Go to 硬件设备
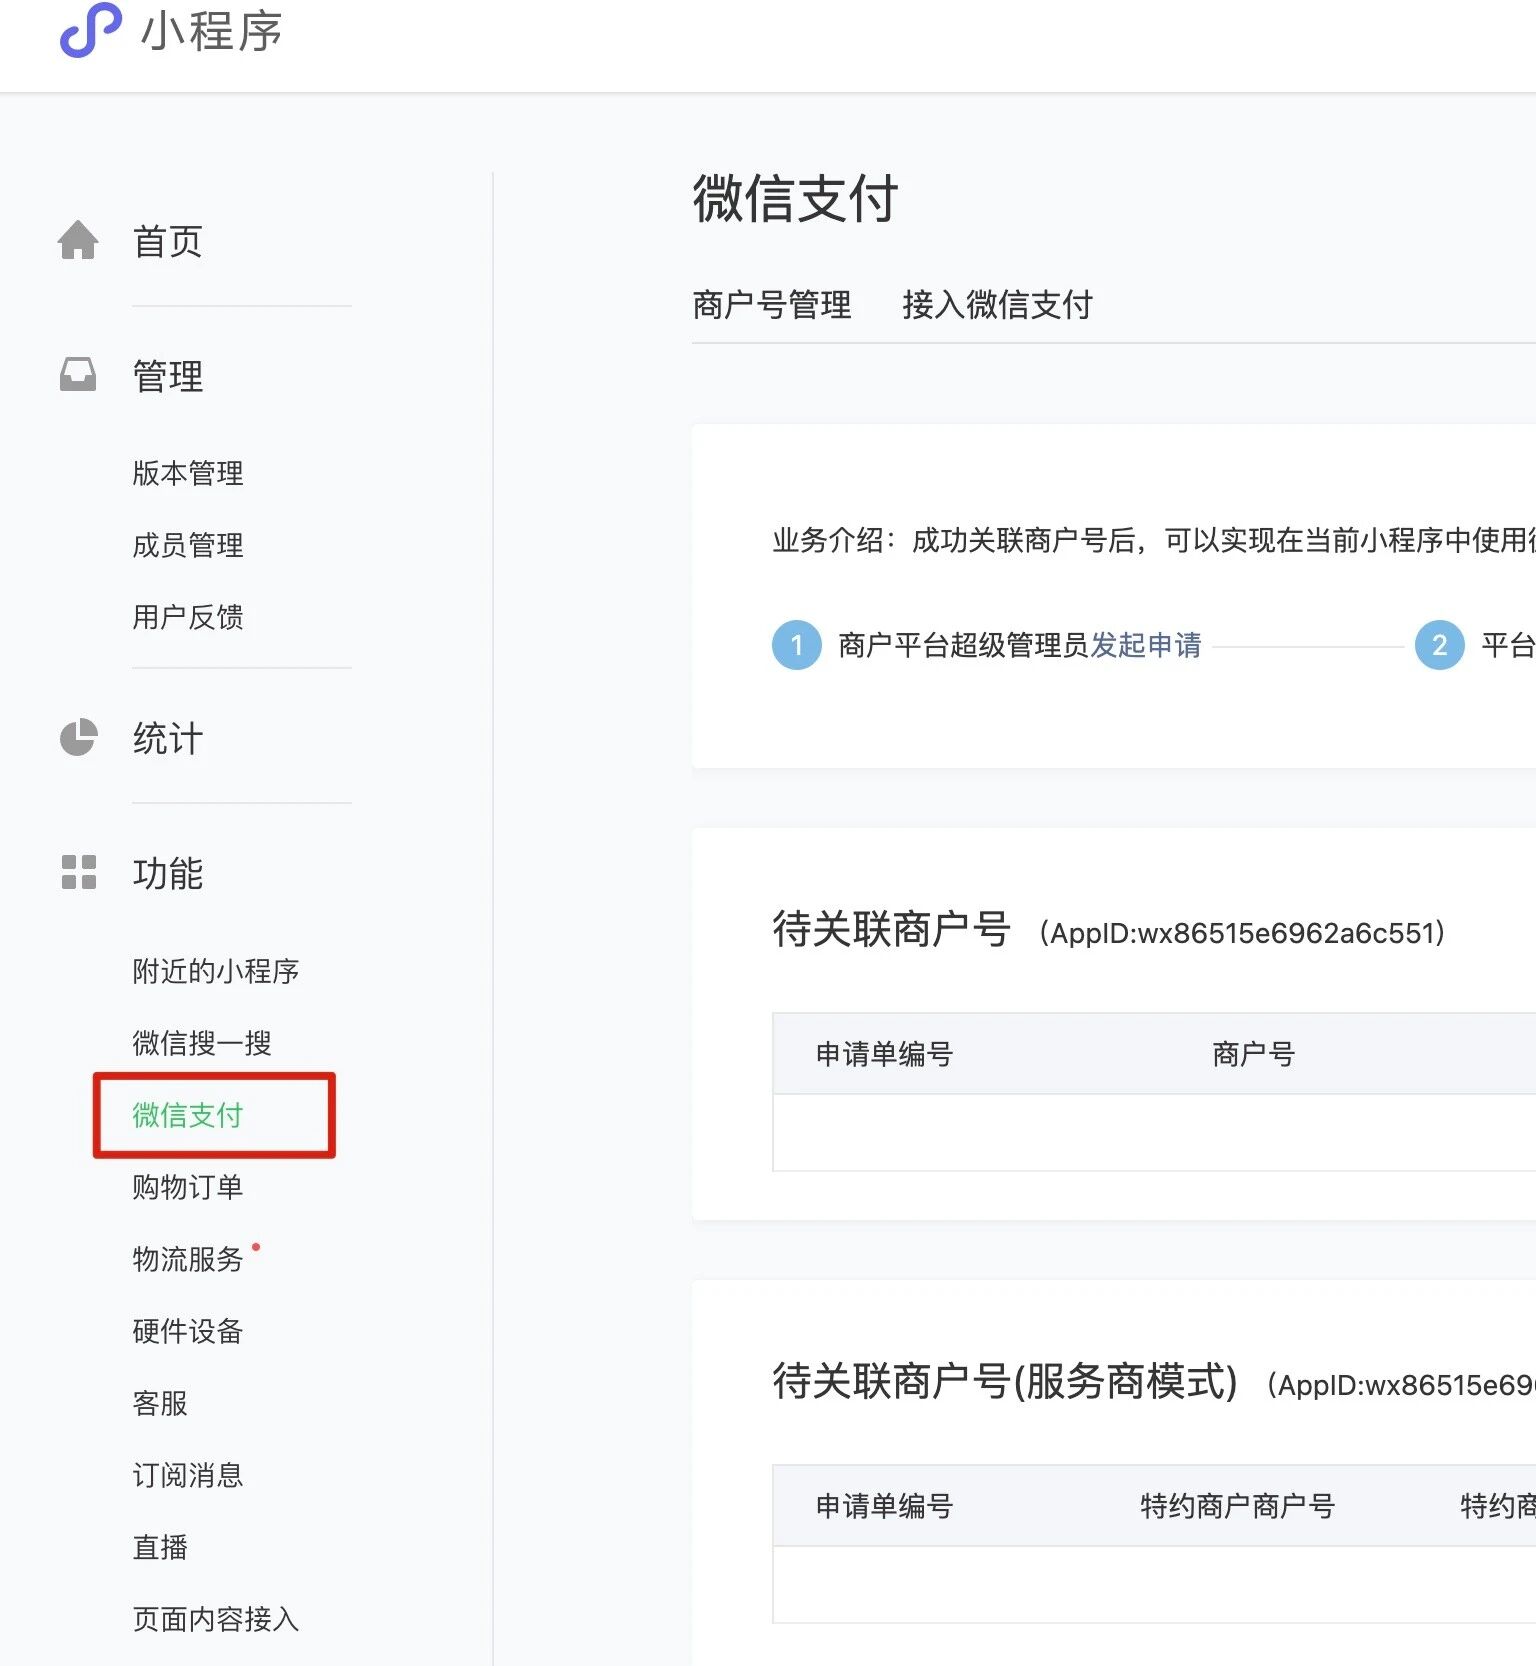1536x1666 pixels. [188, 1331]
